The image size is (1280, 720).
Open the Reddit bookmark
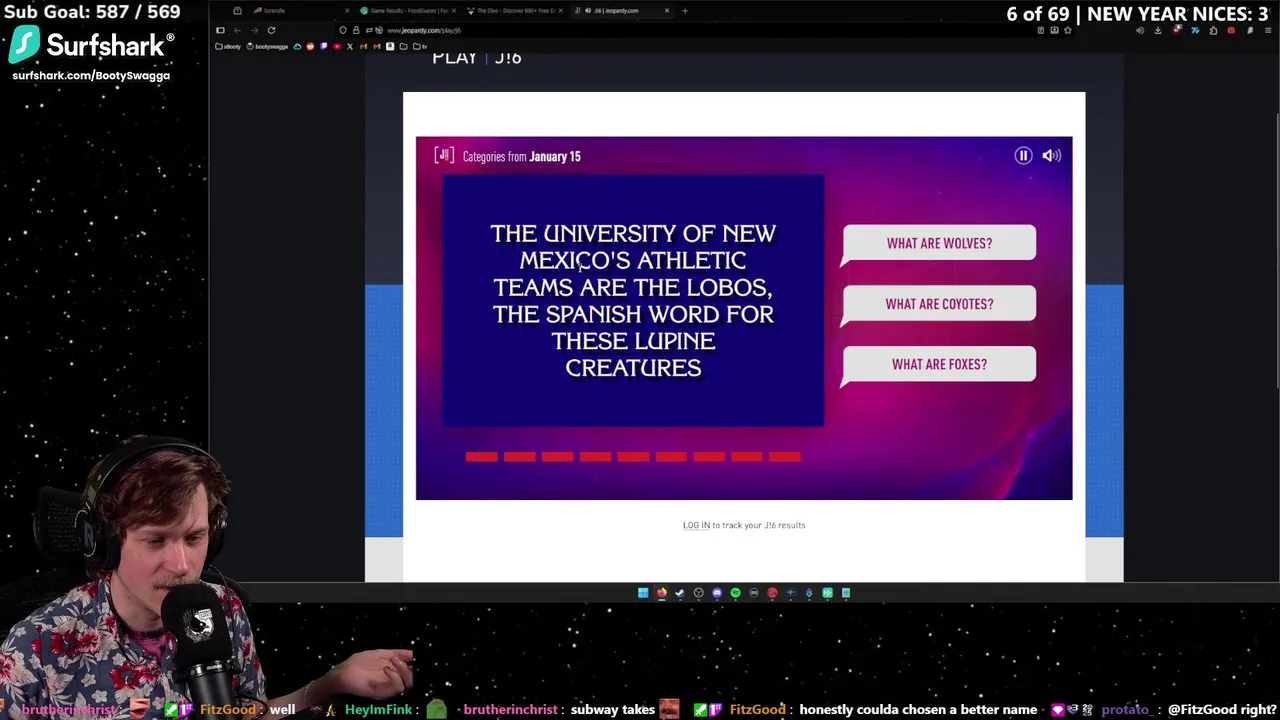[x=310, y=47]
